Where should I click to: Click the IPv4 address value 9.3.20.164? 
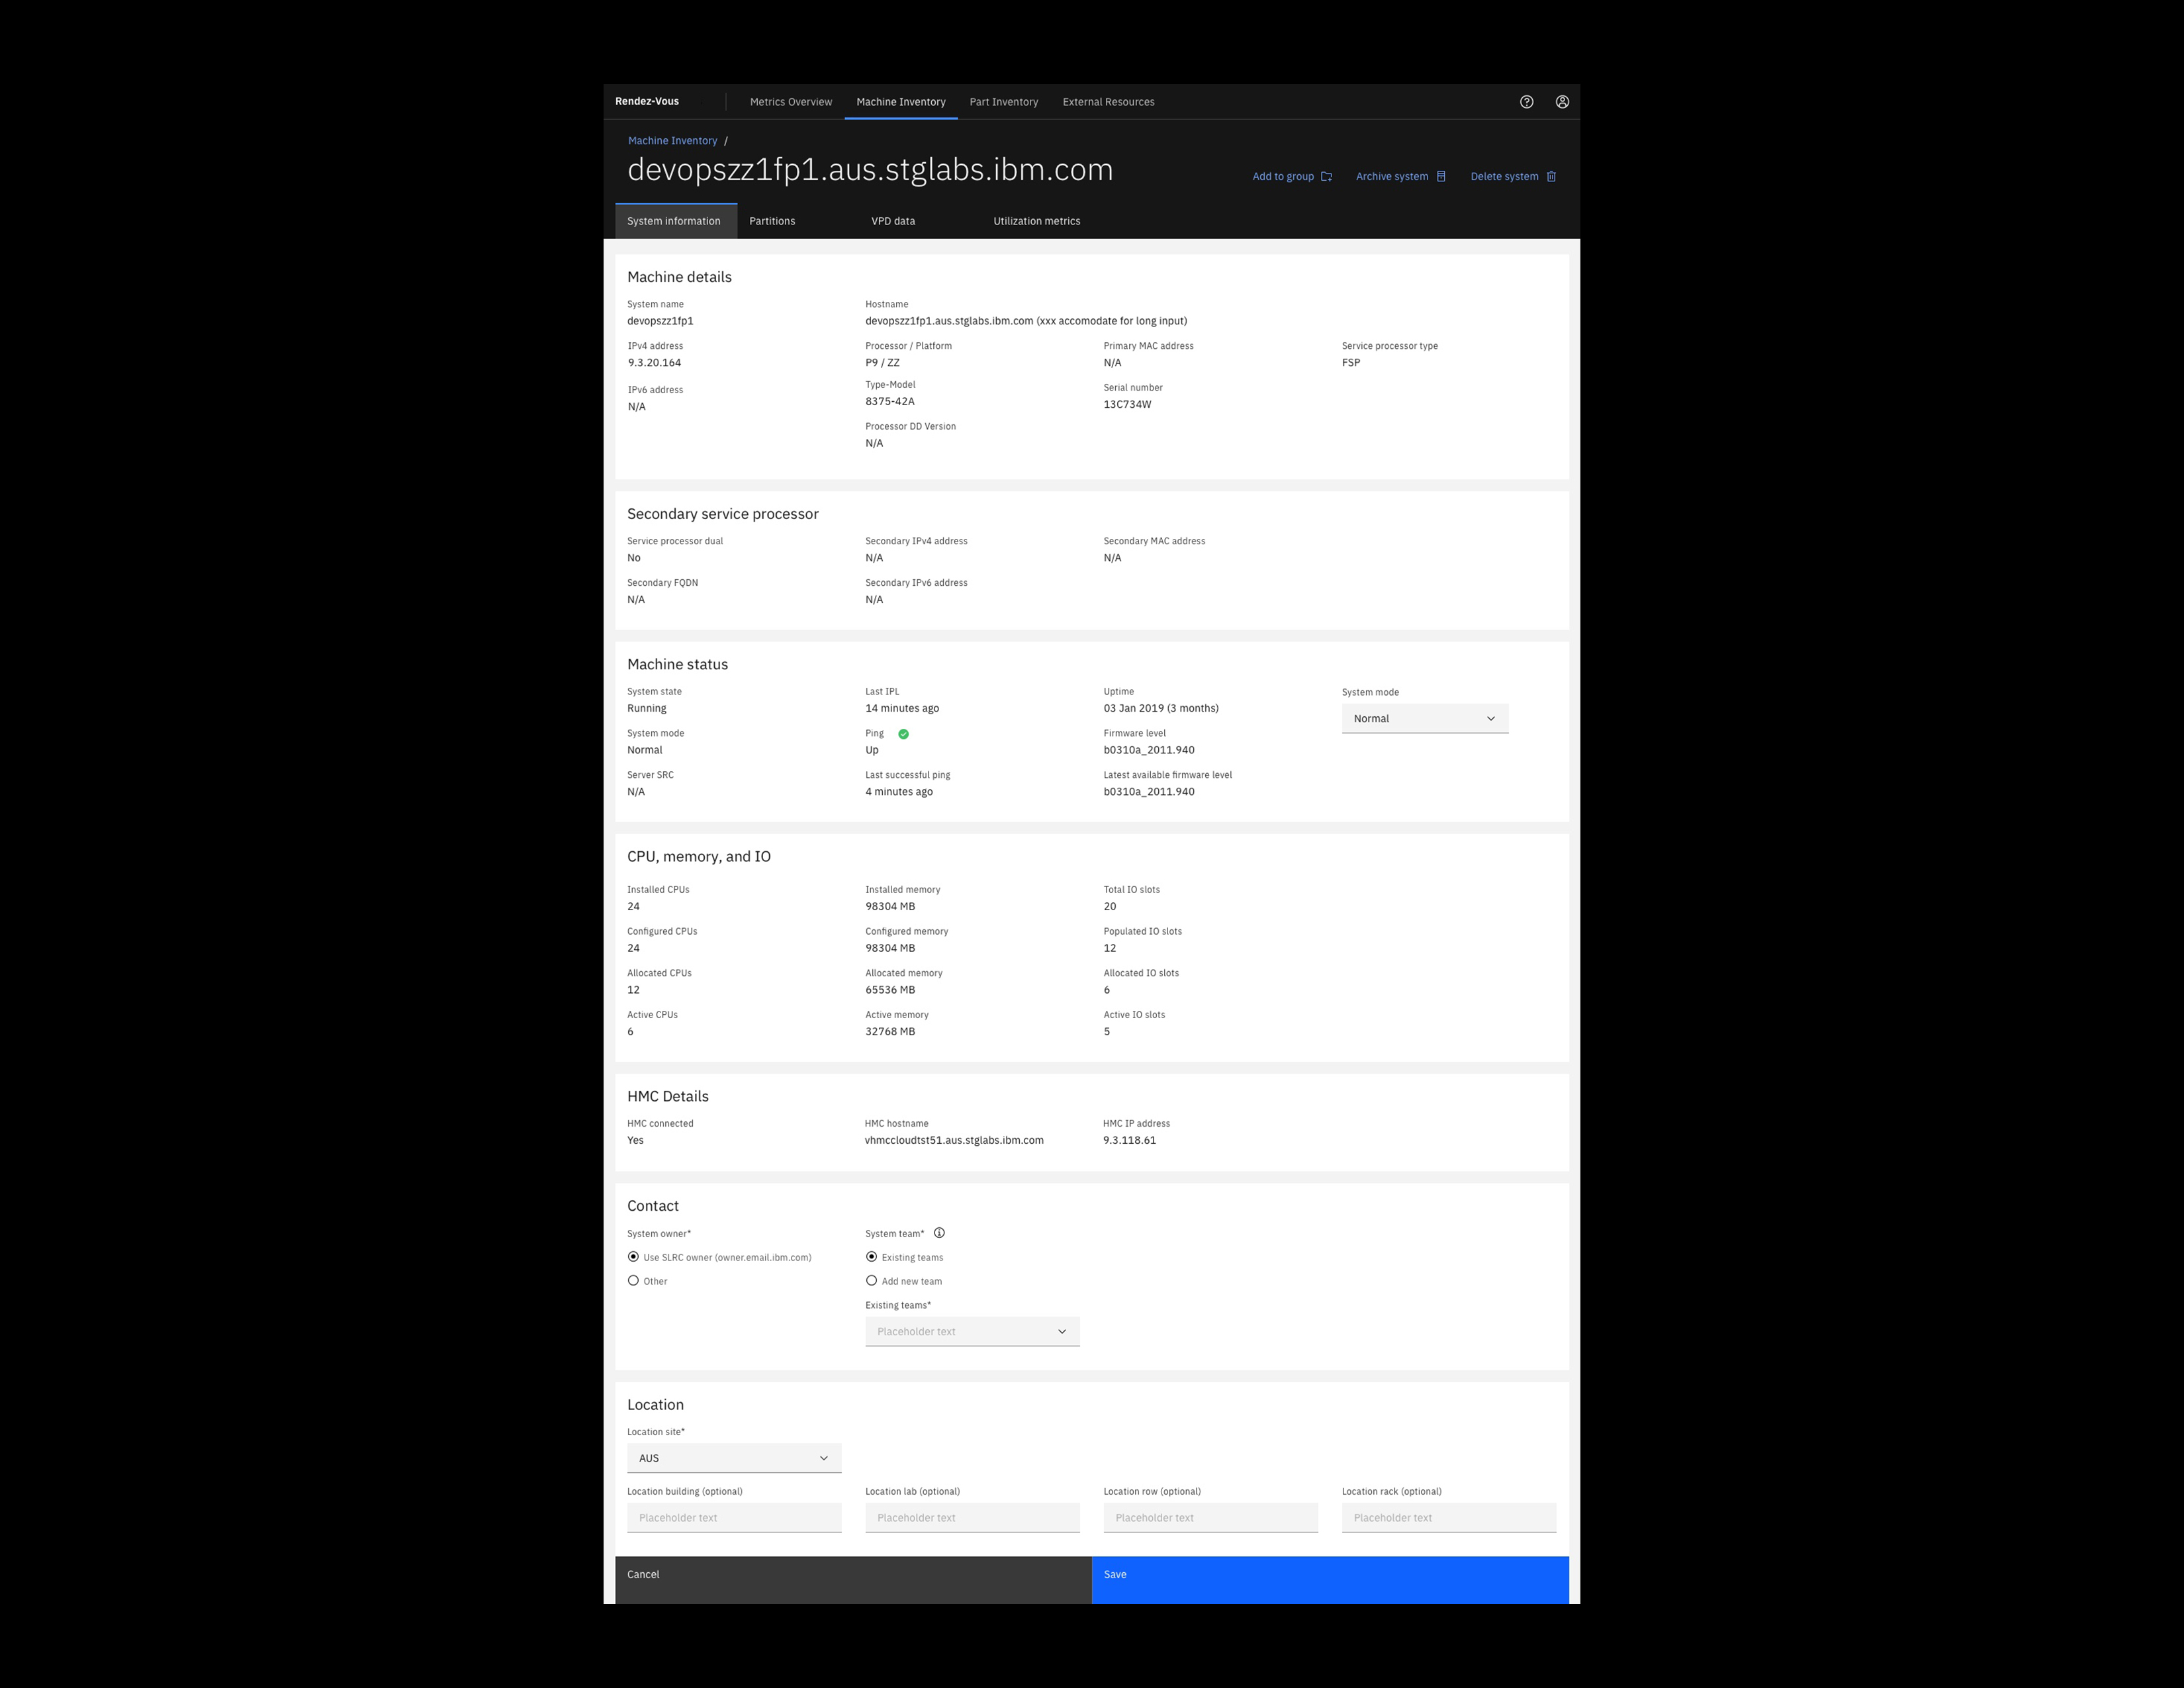click(x=654, y=363)
